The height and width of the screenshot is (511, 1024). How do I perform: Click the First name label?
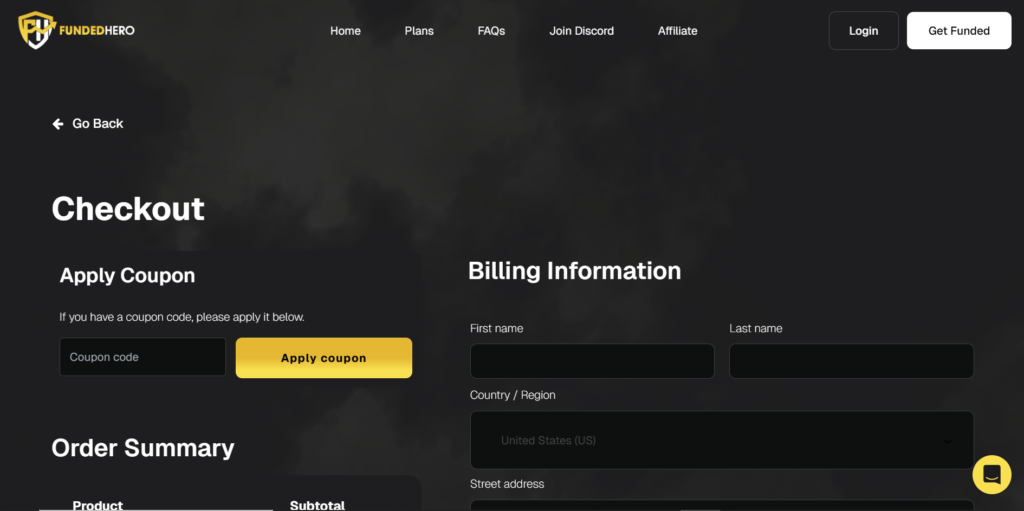coord(496,329)
